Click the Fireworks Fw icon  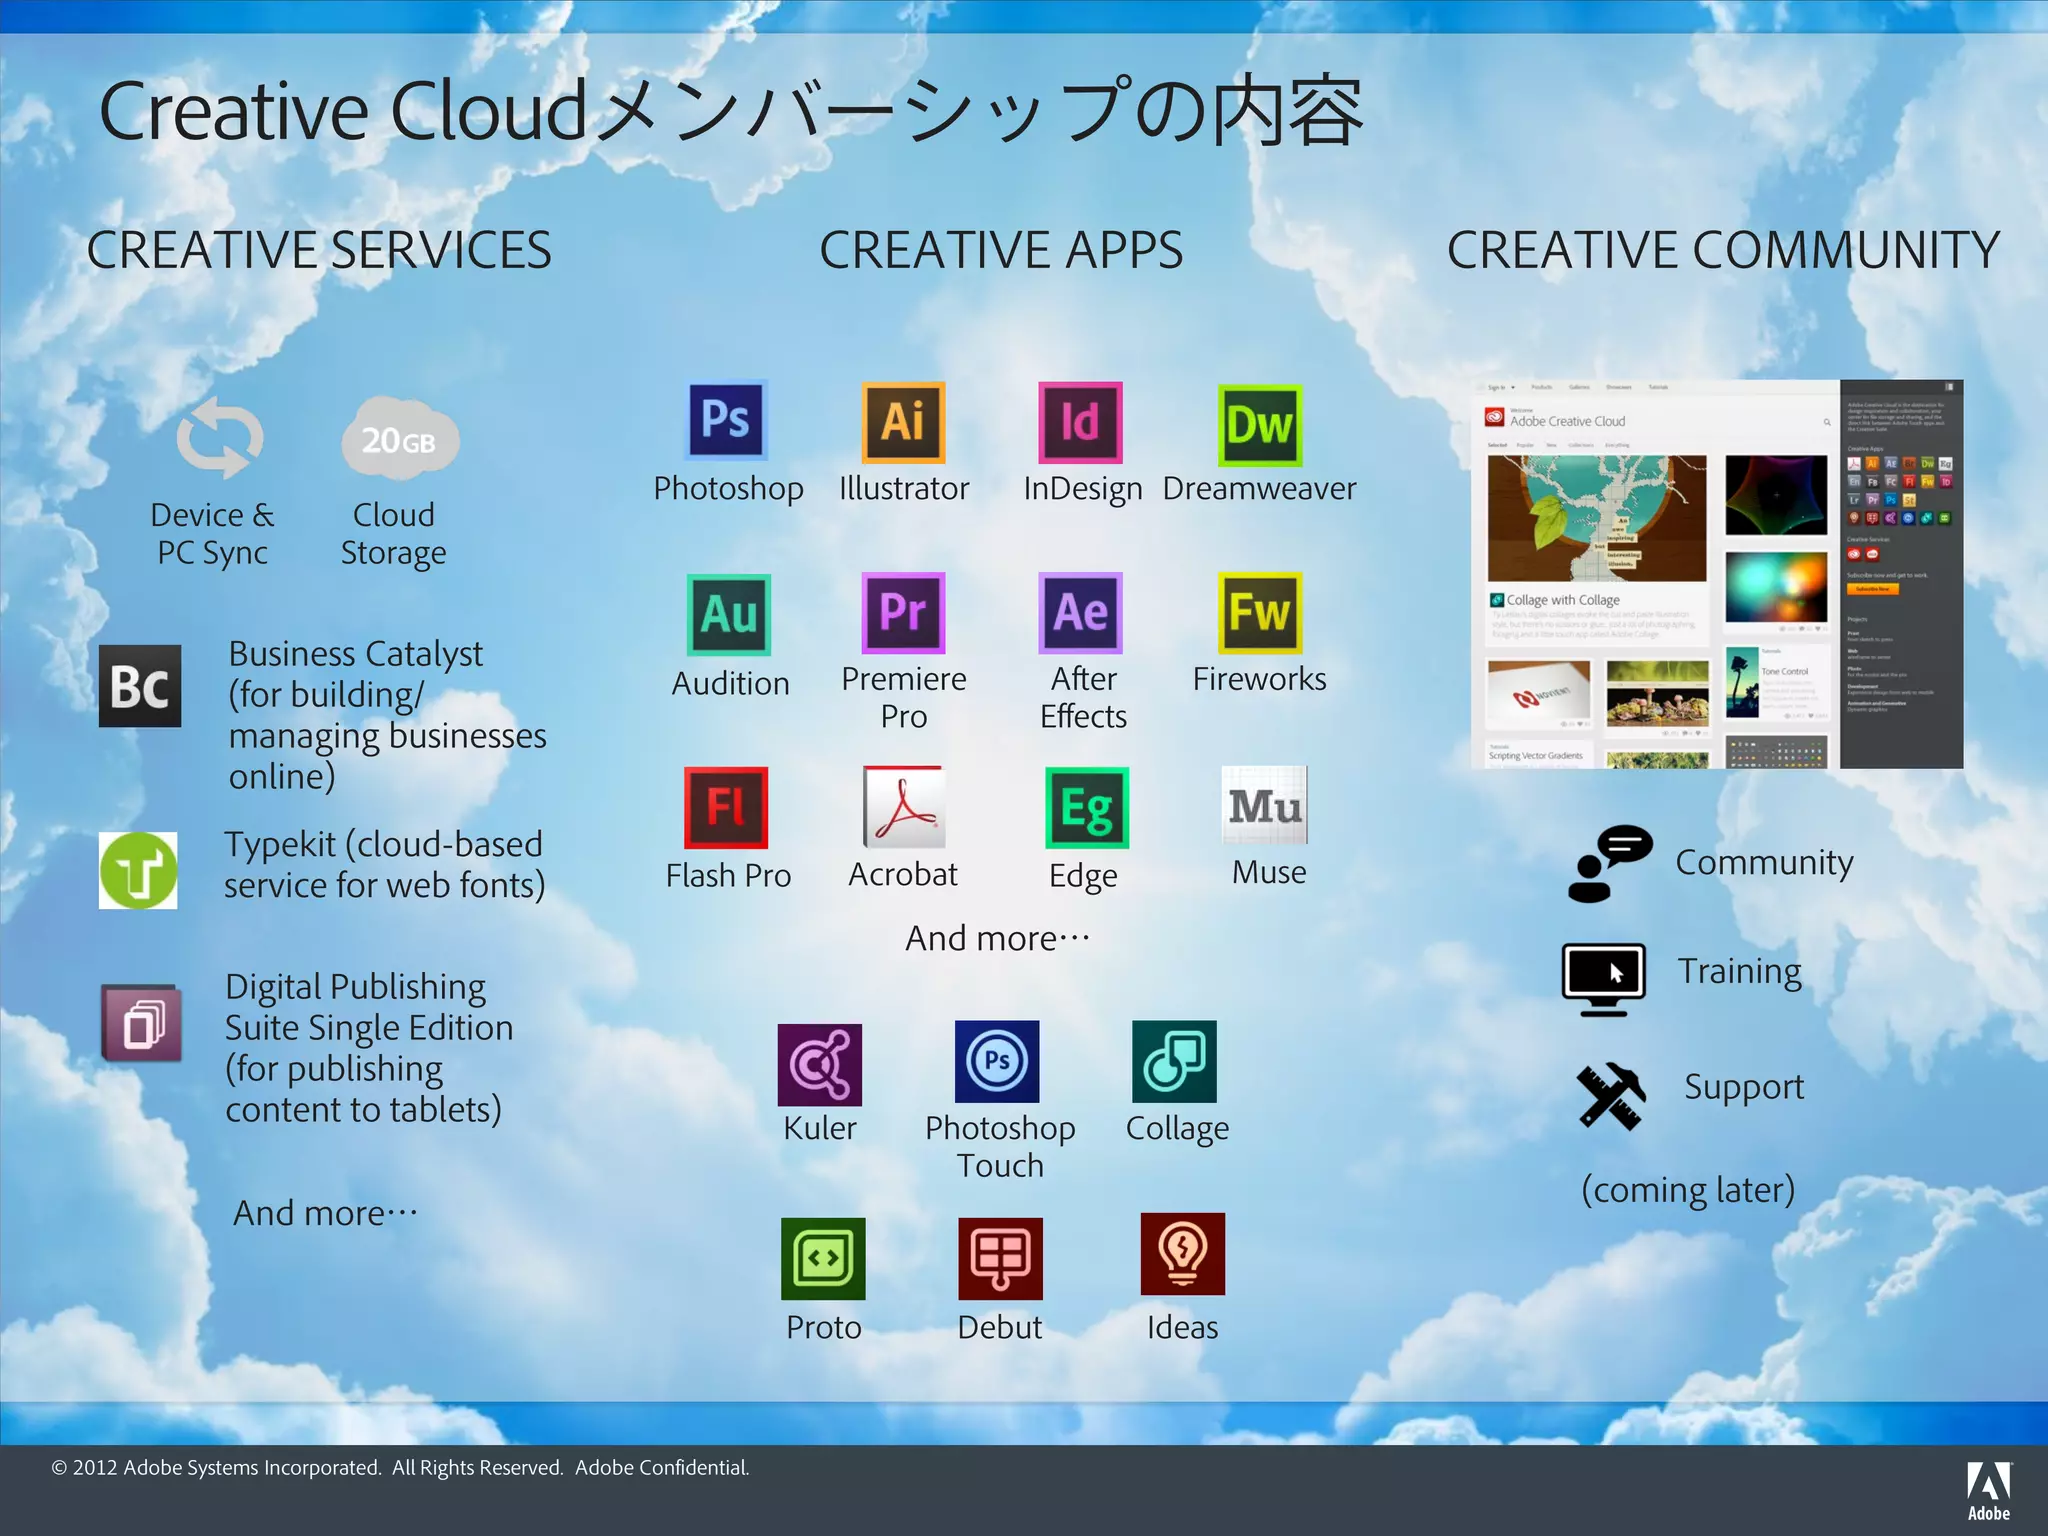1260,612
